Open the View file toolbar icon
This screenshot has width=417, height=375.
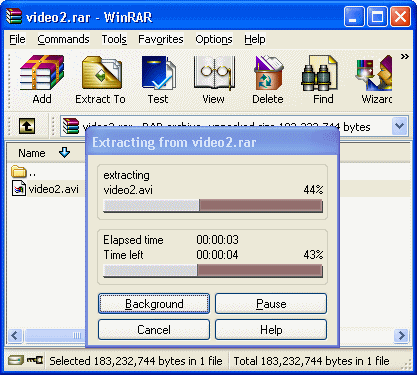pyautogui.click(x=214, y=80)
